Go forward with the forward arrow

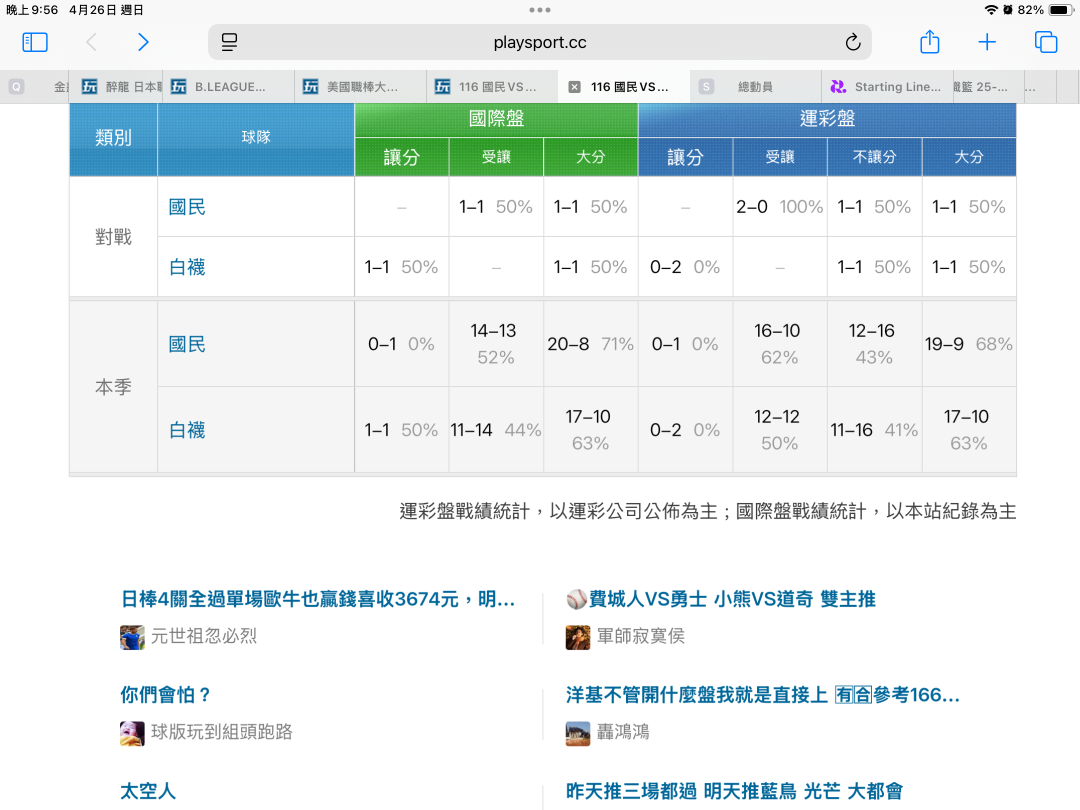click(x=143, y=42)
